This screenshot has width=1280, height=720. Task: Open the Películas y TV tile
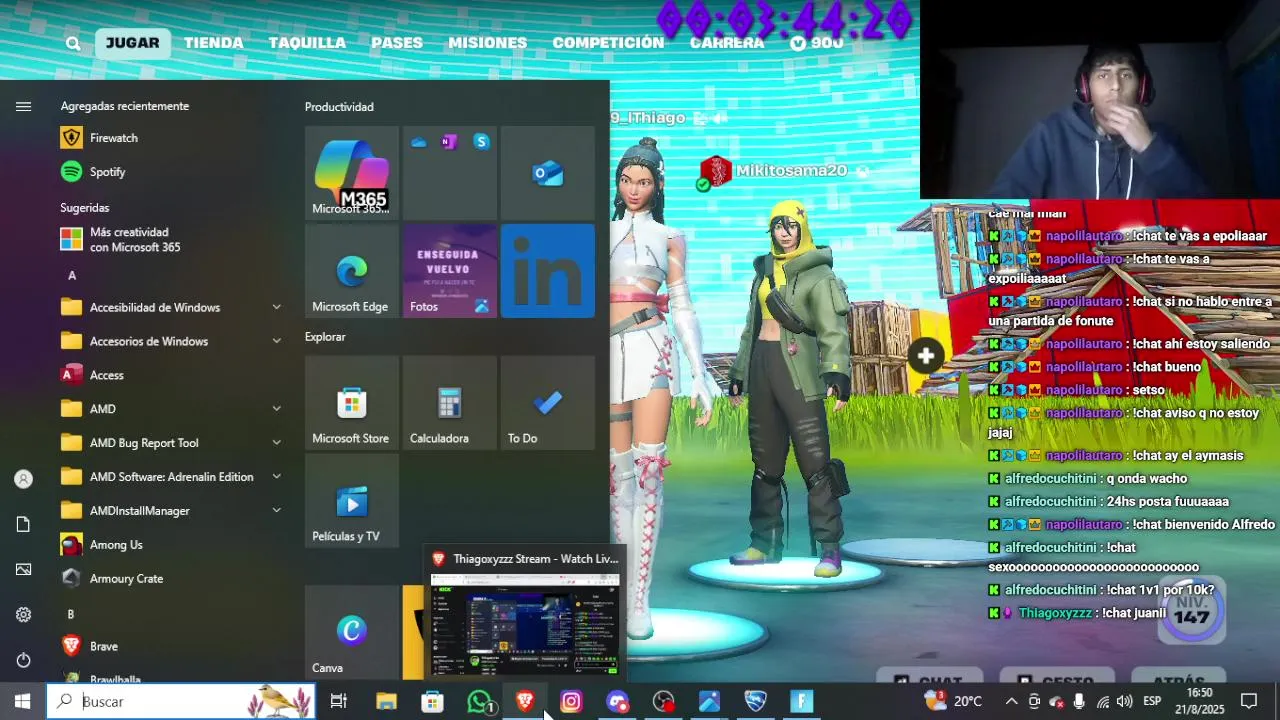[351, 500]
